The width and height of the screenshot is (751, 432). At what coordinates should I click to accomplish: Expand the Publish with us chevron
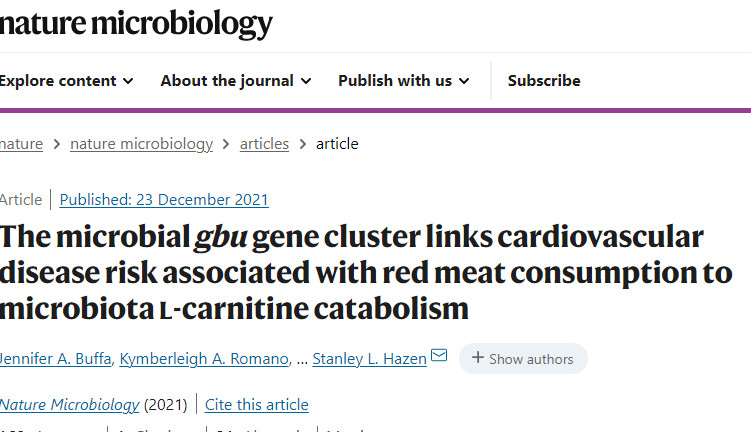pyautogui.click(x=464, y=81)
